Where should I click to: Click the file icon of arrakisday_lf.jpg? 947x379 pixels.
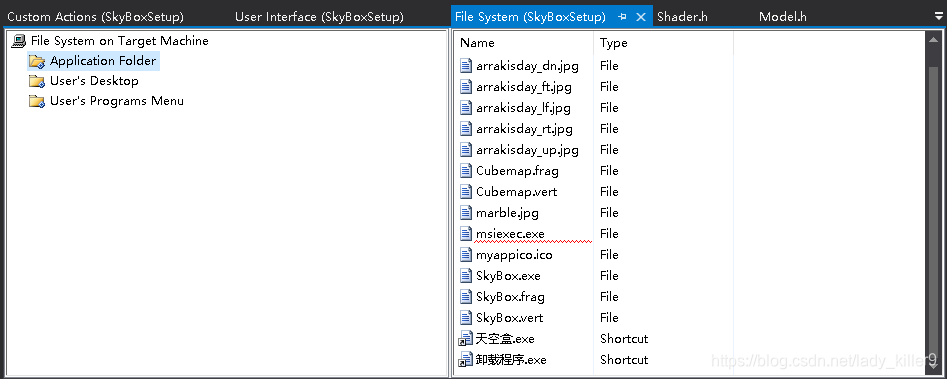point(466,108)
